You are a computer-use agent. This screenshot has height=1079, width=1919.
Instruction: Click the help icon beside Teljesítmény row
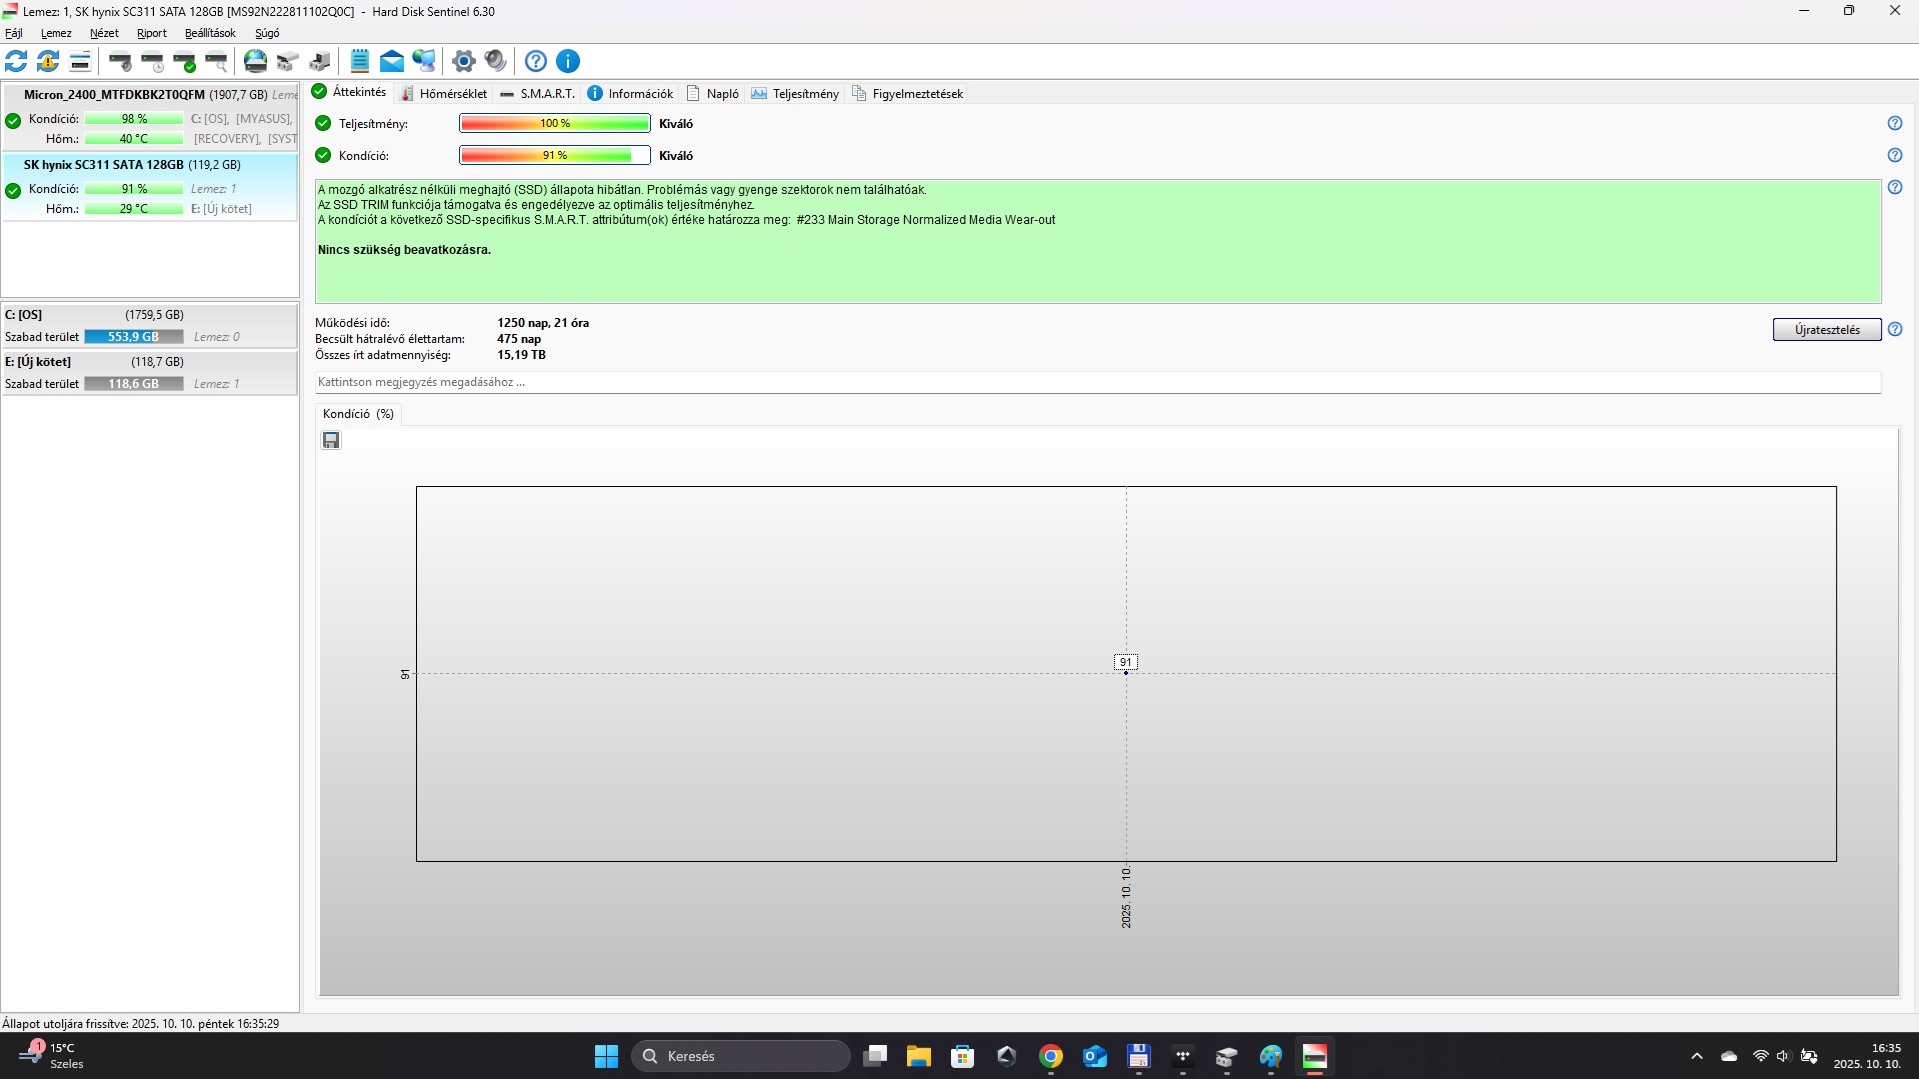point(1895,123)
